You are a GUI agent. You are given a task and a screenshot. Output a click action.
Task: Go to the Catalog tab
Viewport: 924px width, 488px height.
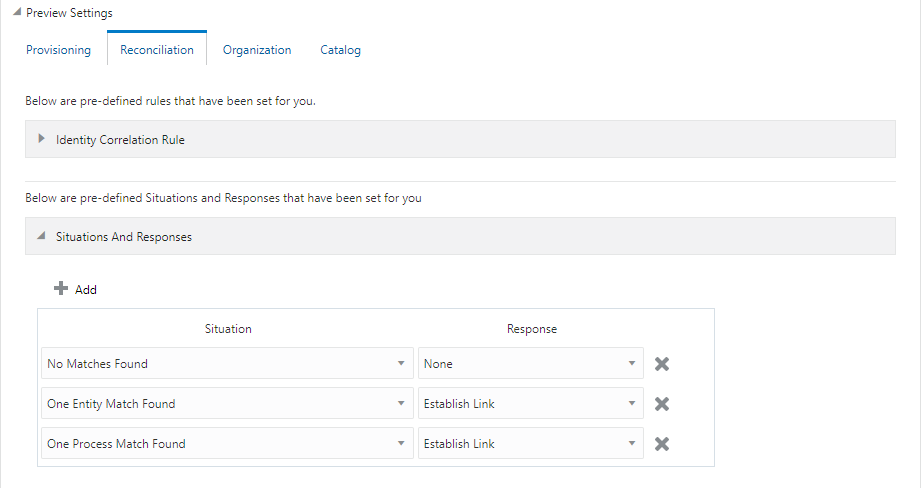(x=340, y=50)
